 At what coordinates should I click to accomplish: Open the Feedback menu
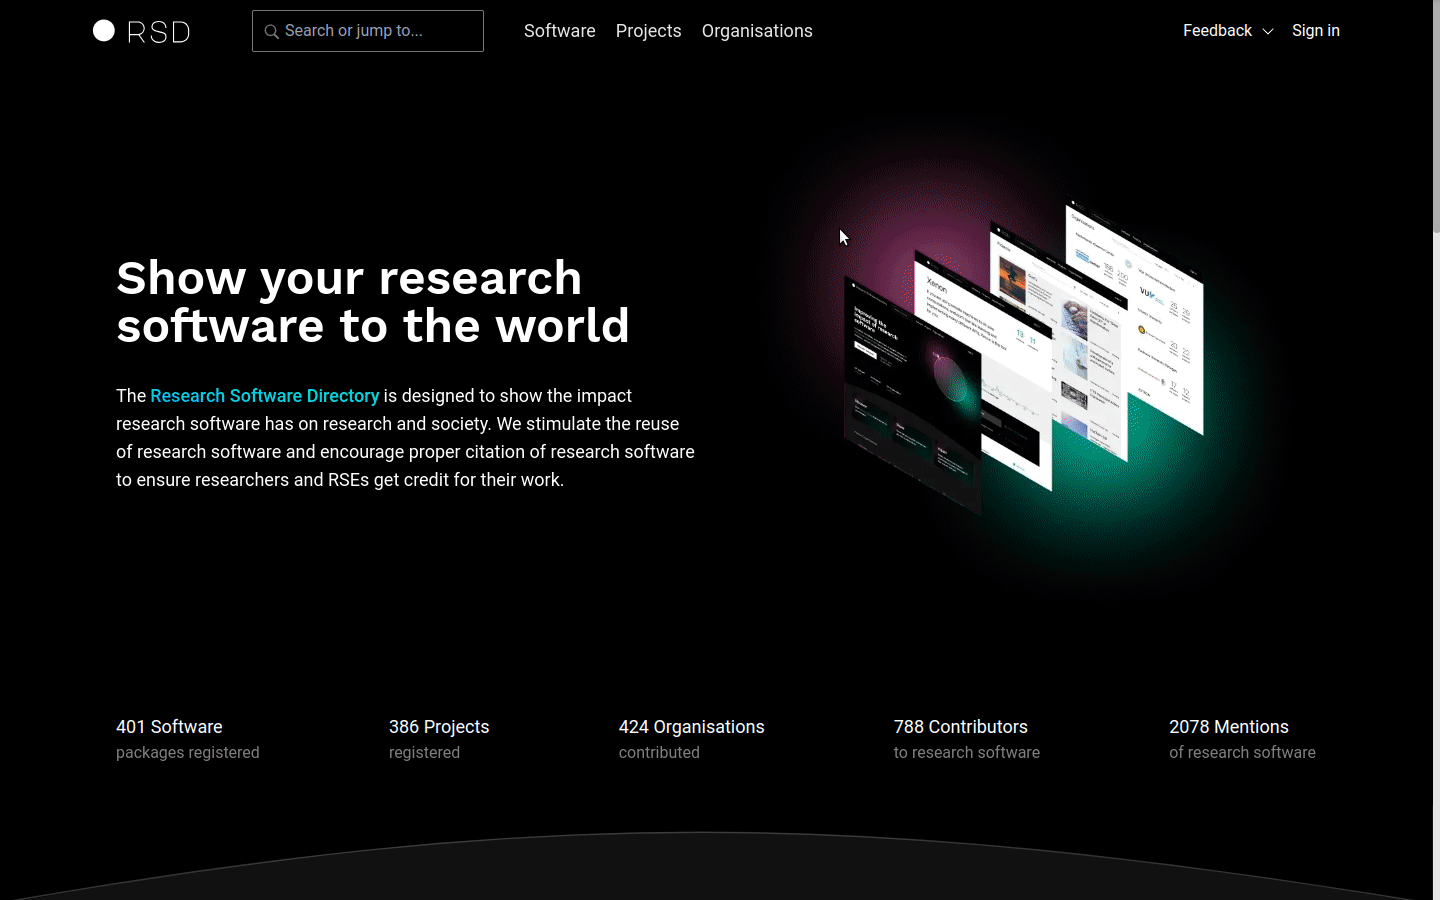tap(1216, 31)
